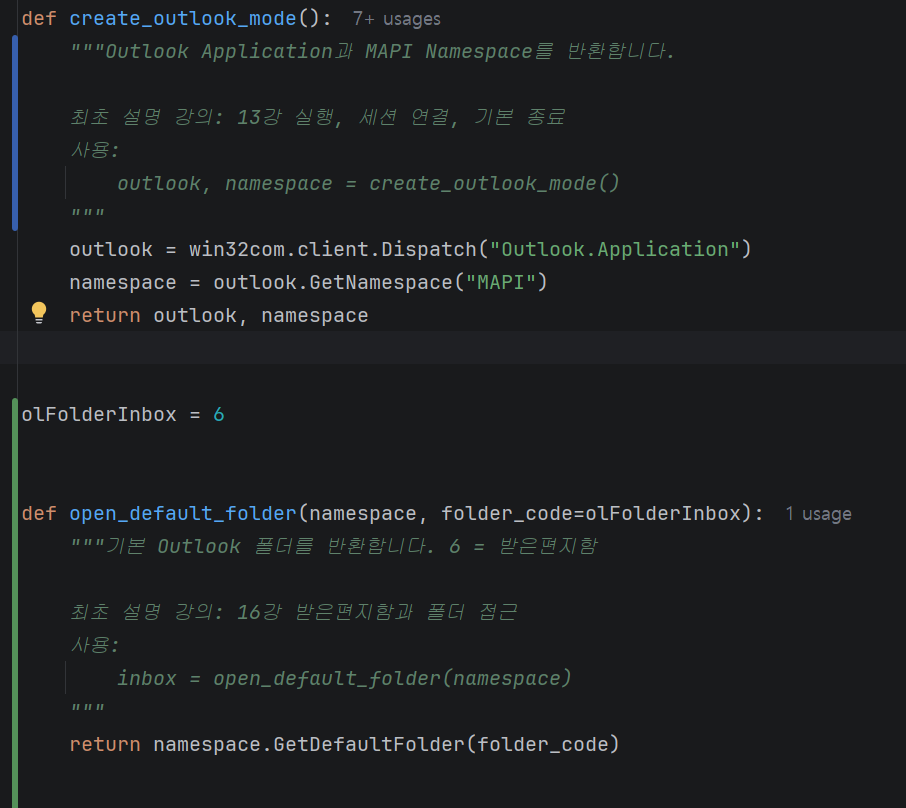Click the number 6 after olFolderInbox
906x808 pixels.
(218, 414)
